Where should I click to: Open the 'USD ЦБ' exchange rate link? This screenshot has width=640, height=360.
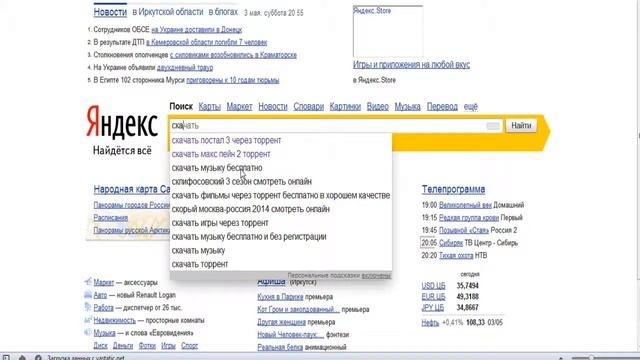tap(433, 286)
